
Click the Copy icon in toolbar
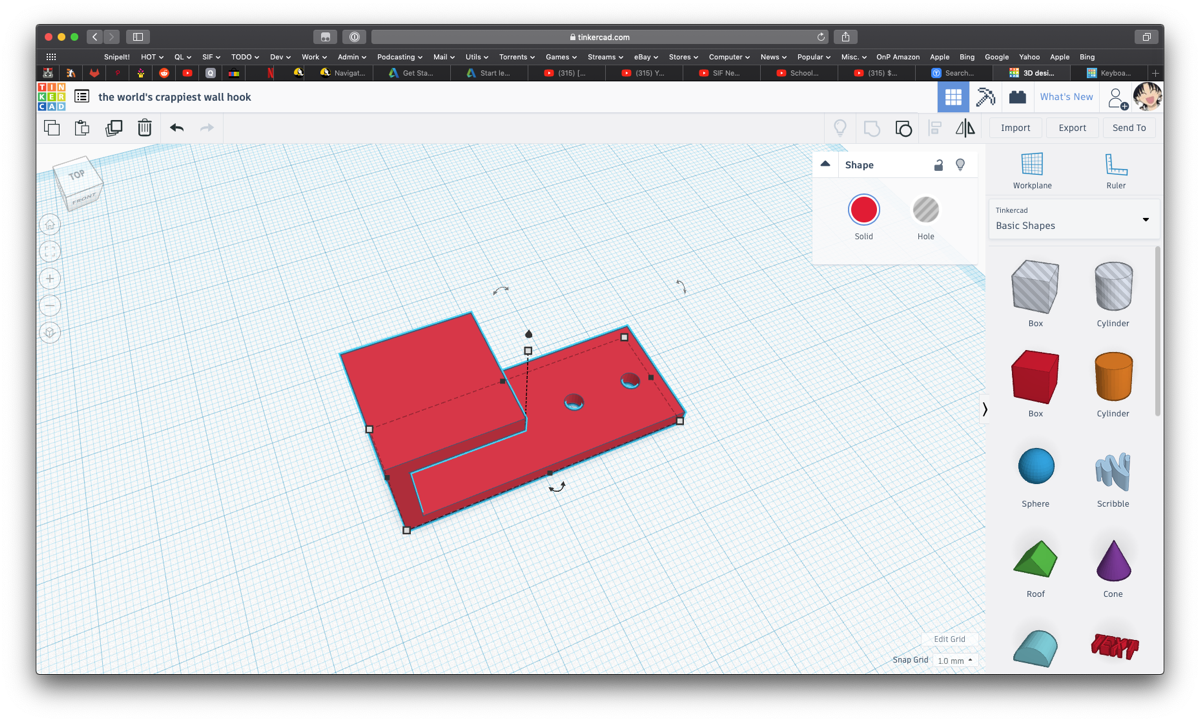click(52, 128)
